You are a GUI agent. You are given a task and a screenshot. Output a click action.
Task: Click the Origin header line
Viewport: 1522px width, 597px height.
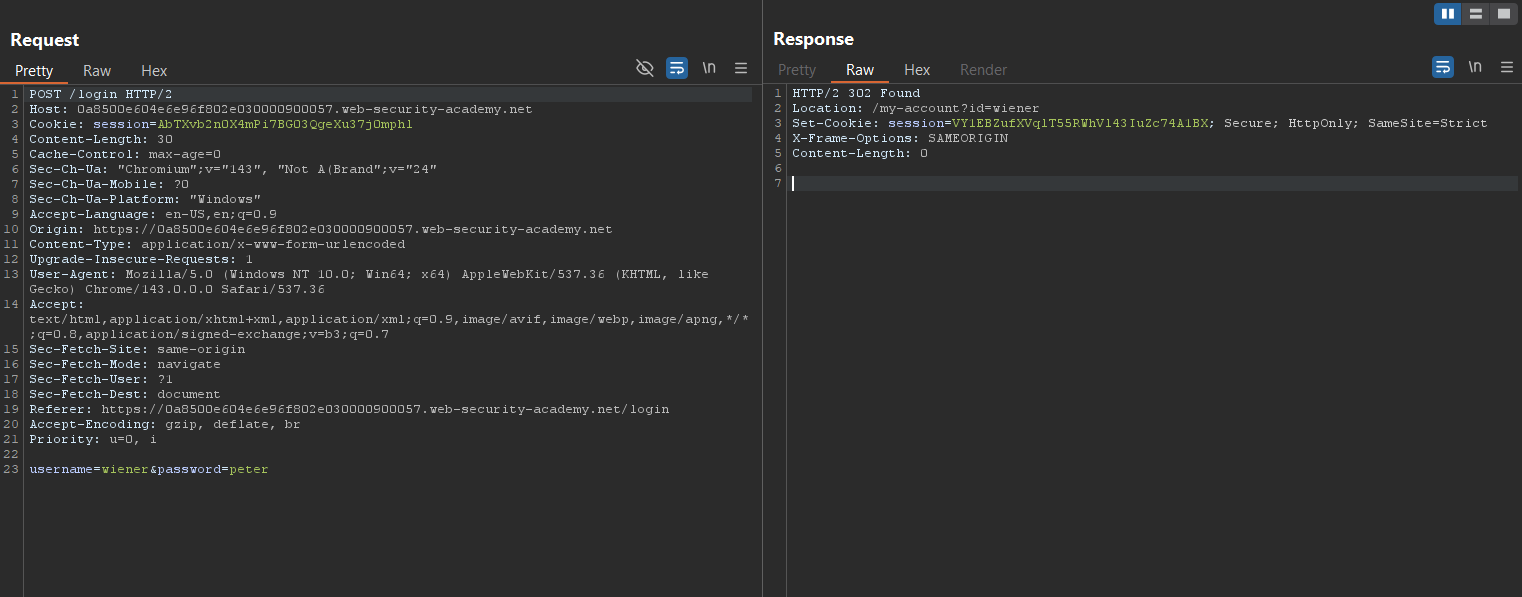coord(321,229)
